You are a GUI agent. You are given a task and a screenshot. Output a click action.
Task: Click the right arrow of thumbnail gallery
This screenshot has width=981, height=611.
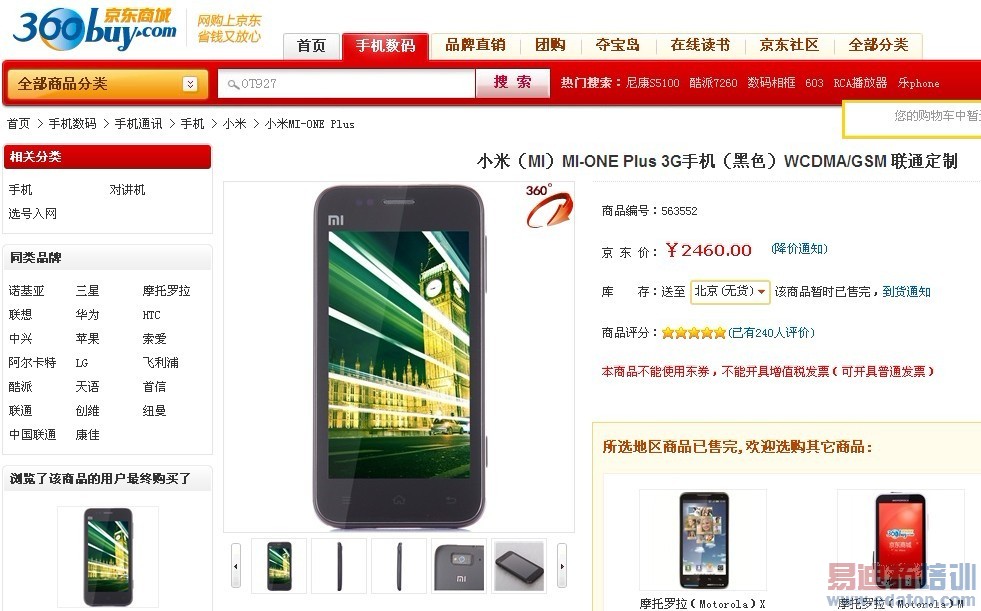click(562, 566)
